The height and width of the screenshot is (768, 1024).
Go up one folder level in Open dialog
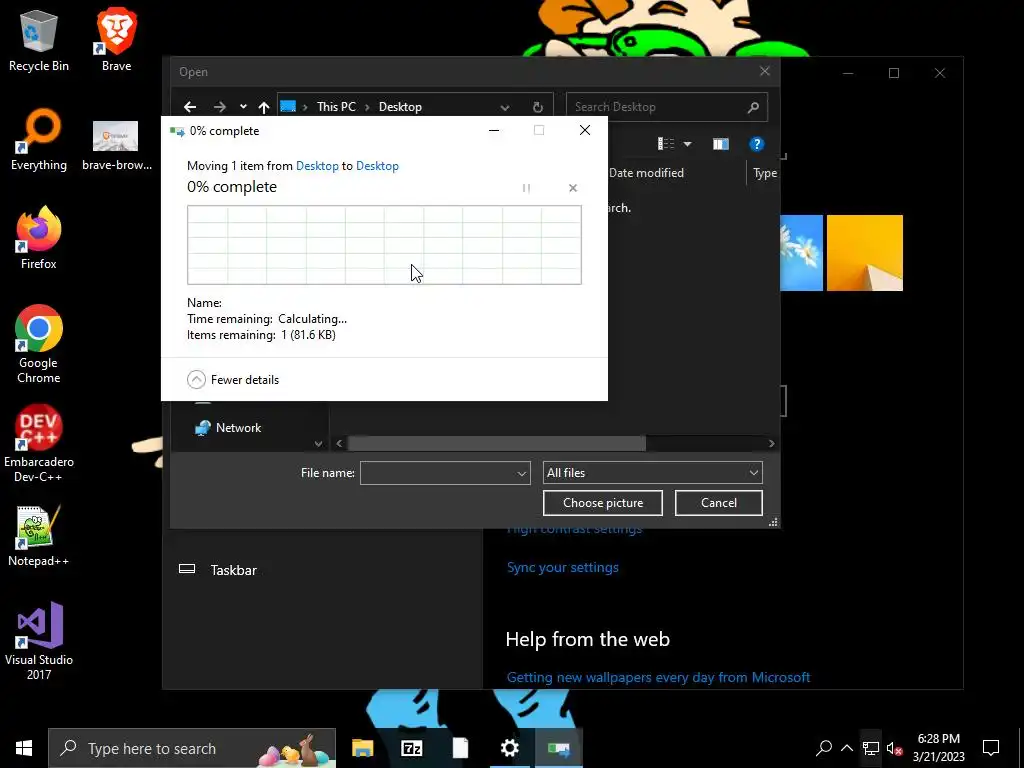pos(264,107)
